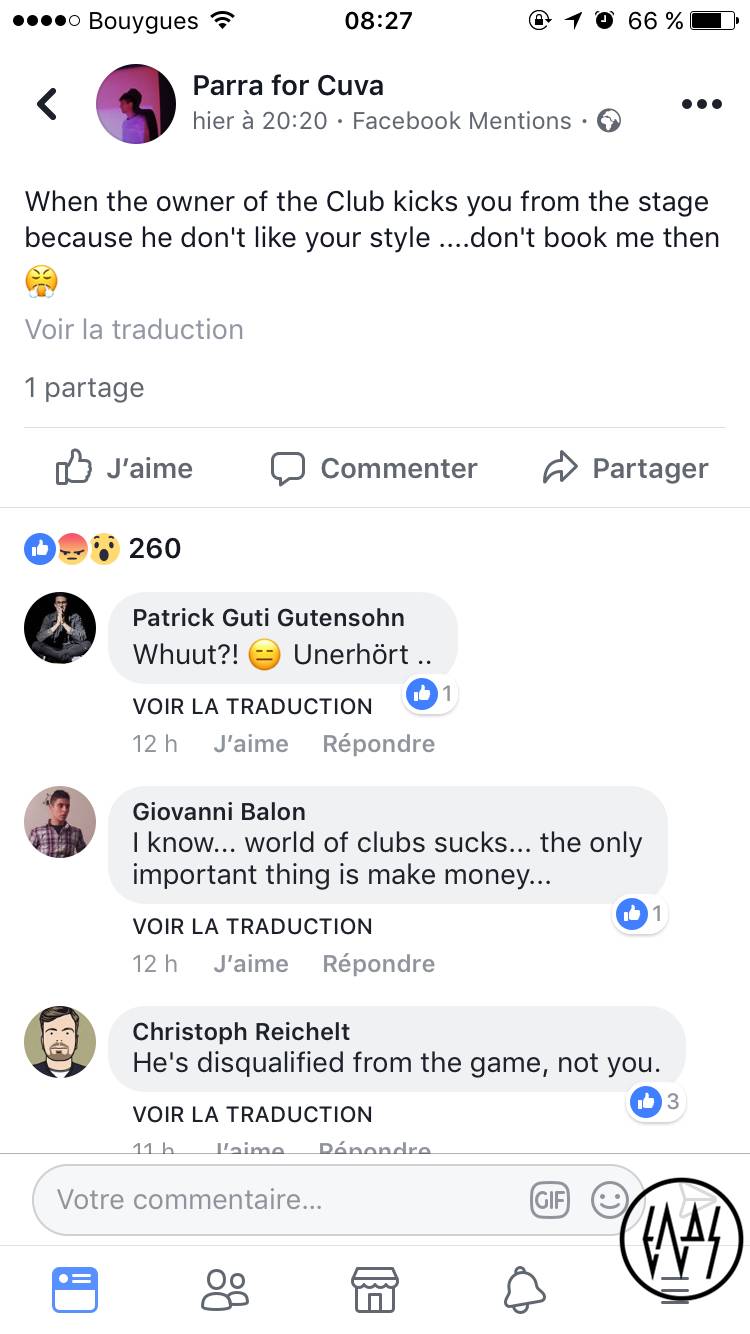This screenshot has height=1334, width=750.
Task: Tap the GIF icon in comment box
Action: 550,1199
